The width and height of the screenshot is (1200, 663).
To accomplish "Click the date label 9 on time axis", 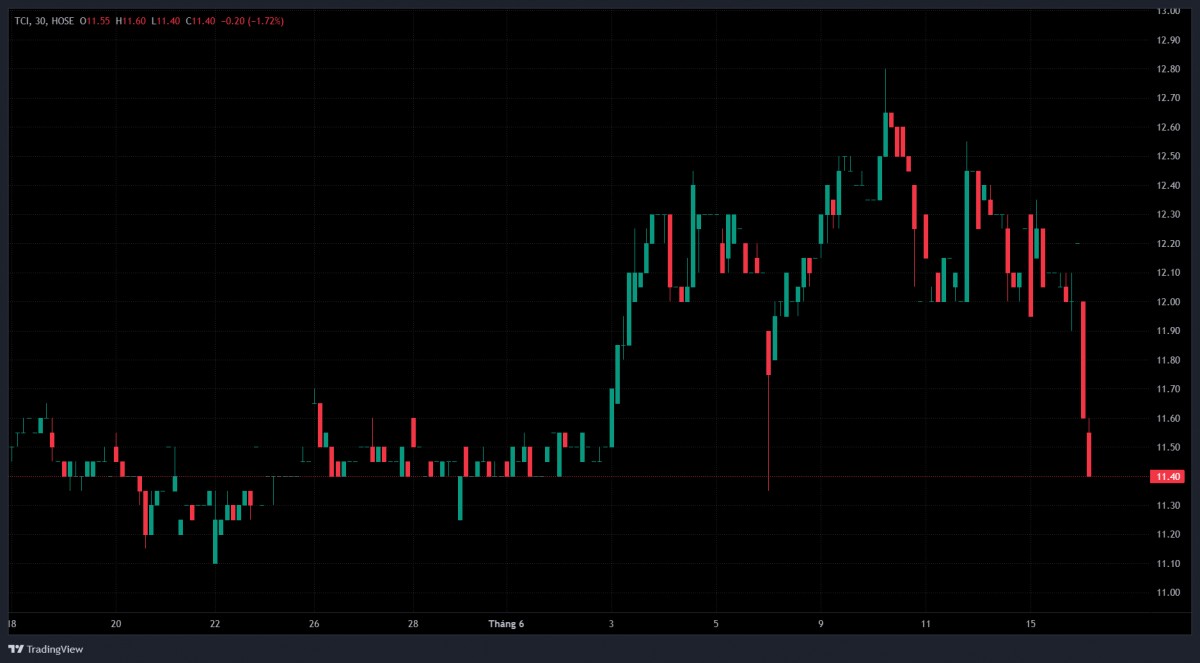I will pyautogui.click(x=821, y=624).
